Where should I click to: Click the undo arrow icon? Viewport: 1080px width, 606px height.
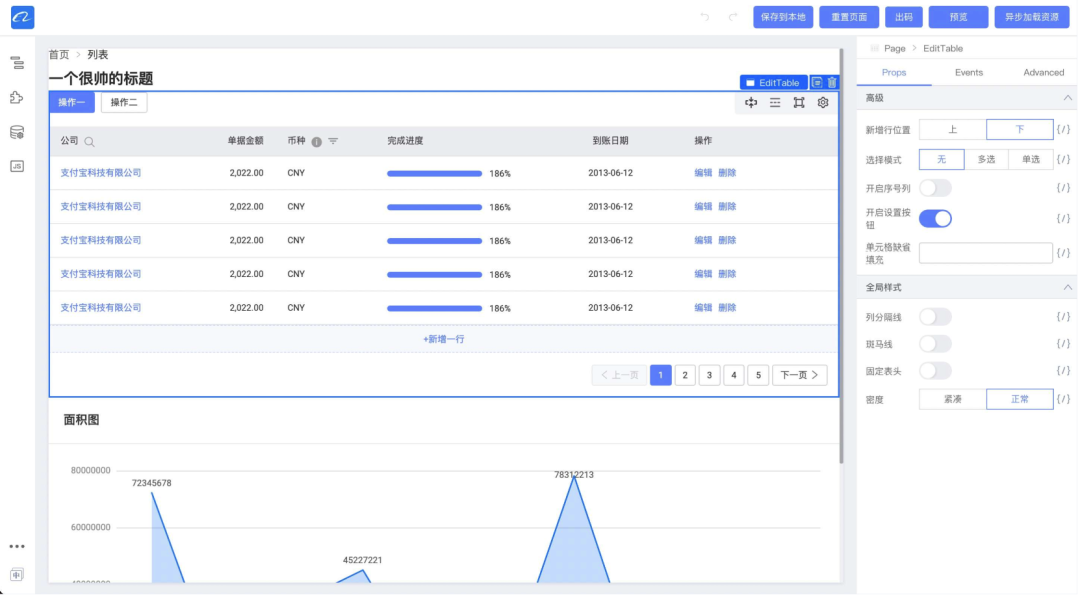click(x=705, y=17)
